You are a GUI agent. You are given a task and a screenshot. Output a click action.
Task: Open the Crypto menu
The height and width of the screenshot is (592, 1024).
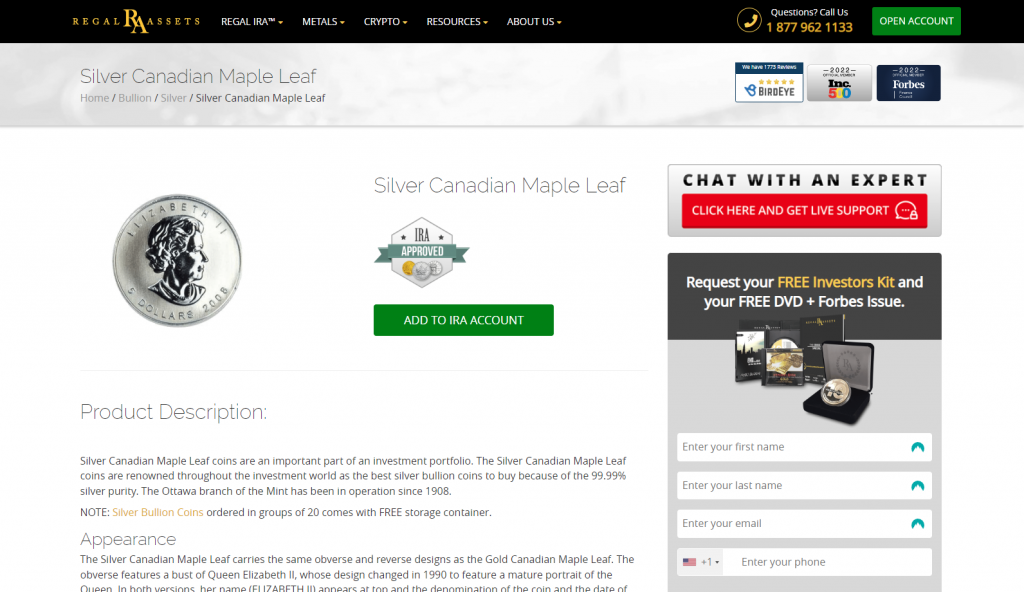[x=385, y=22]
